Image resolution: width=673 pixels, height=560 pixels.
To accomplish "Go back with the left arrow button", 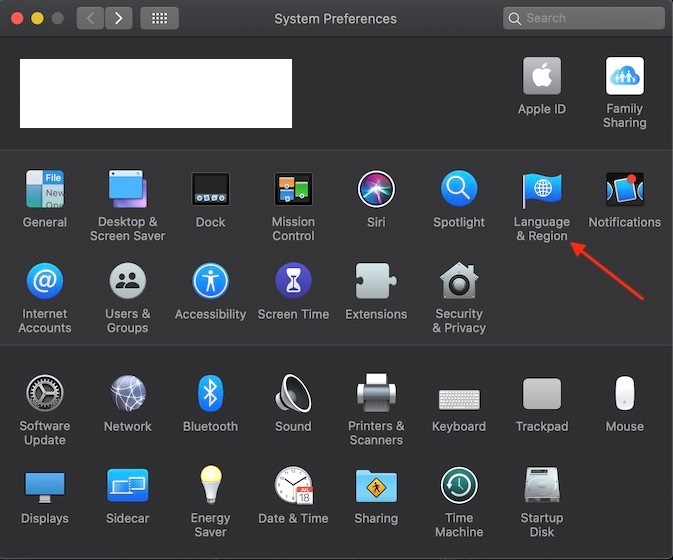I will 90,18.
